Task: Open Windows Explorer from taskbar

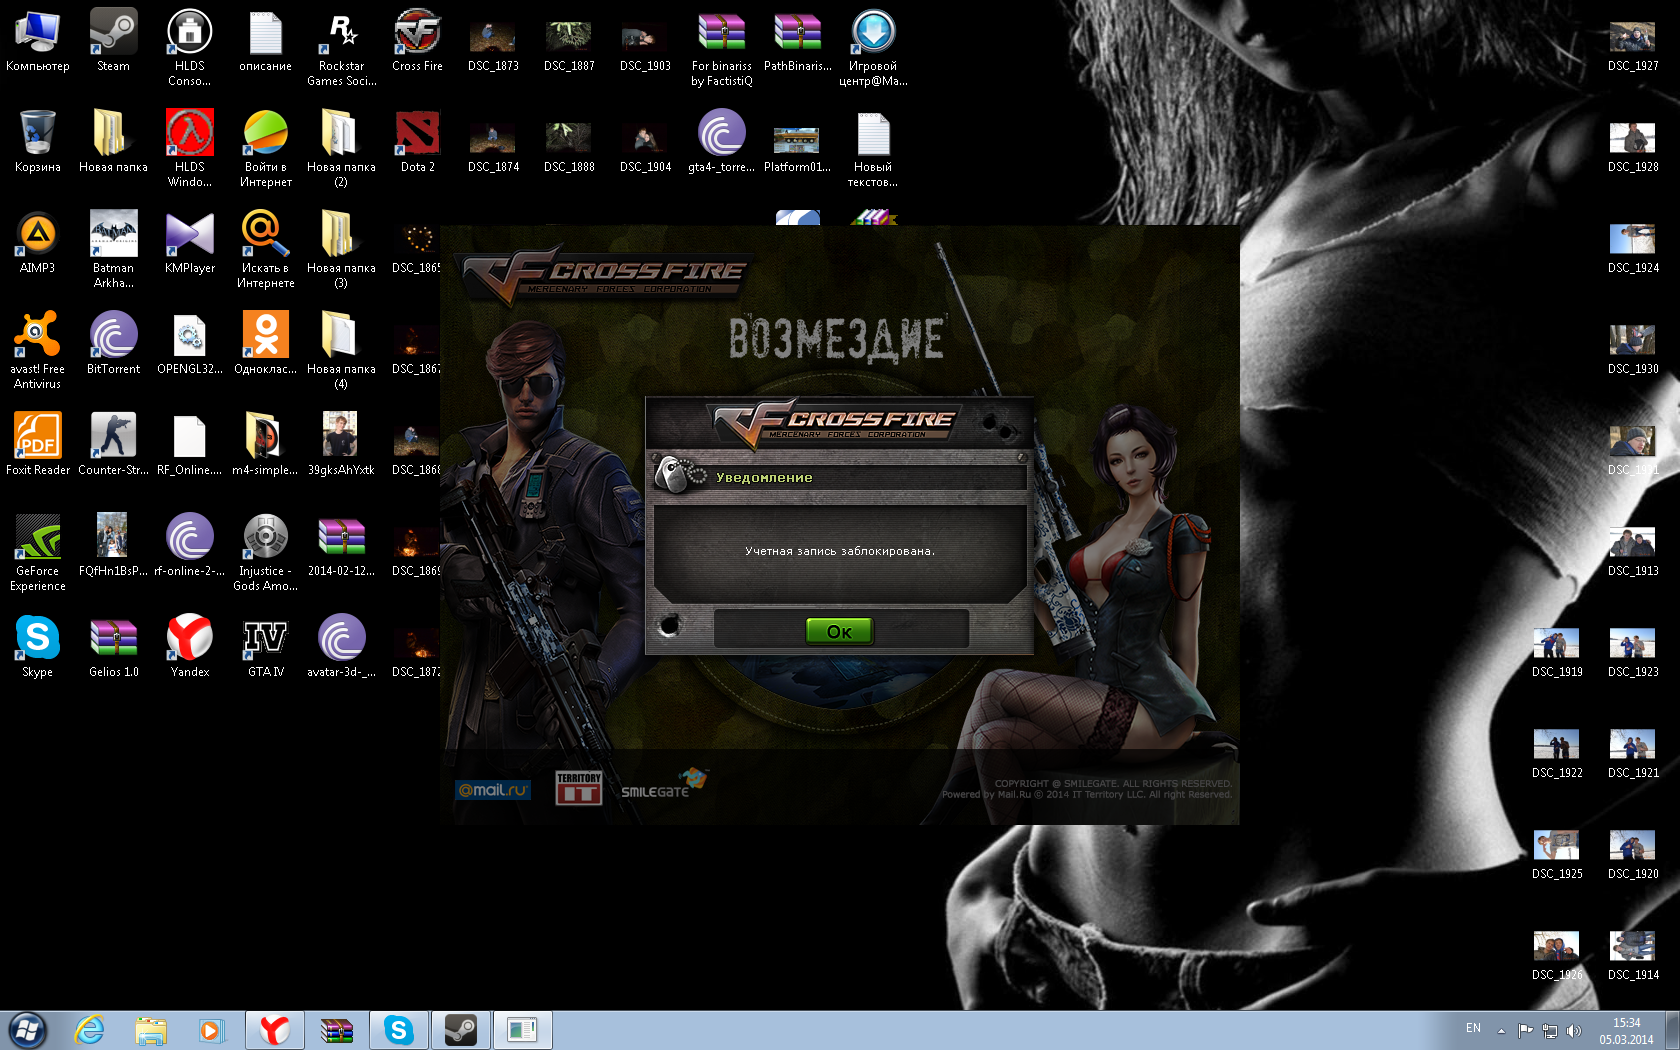Action: [150, 1030]
